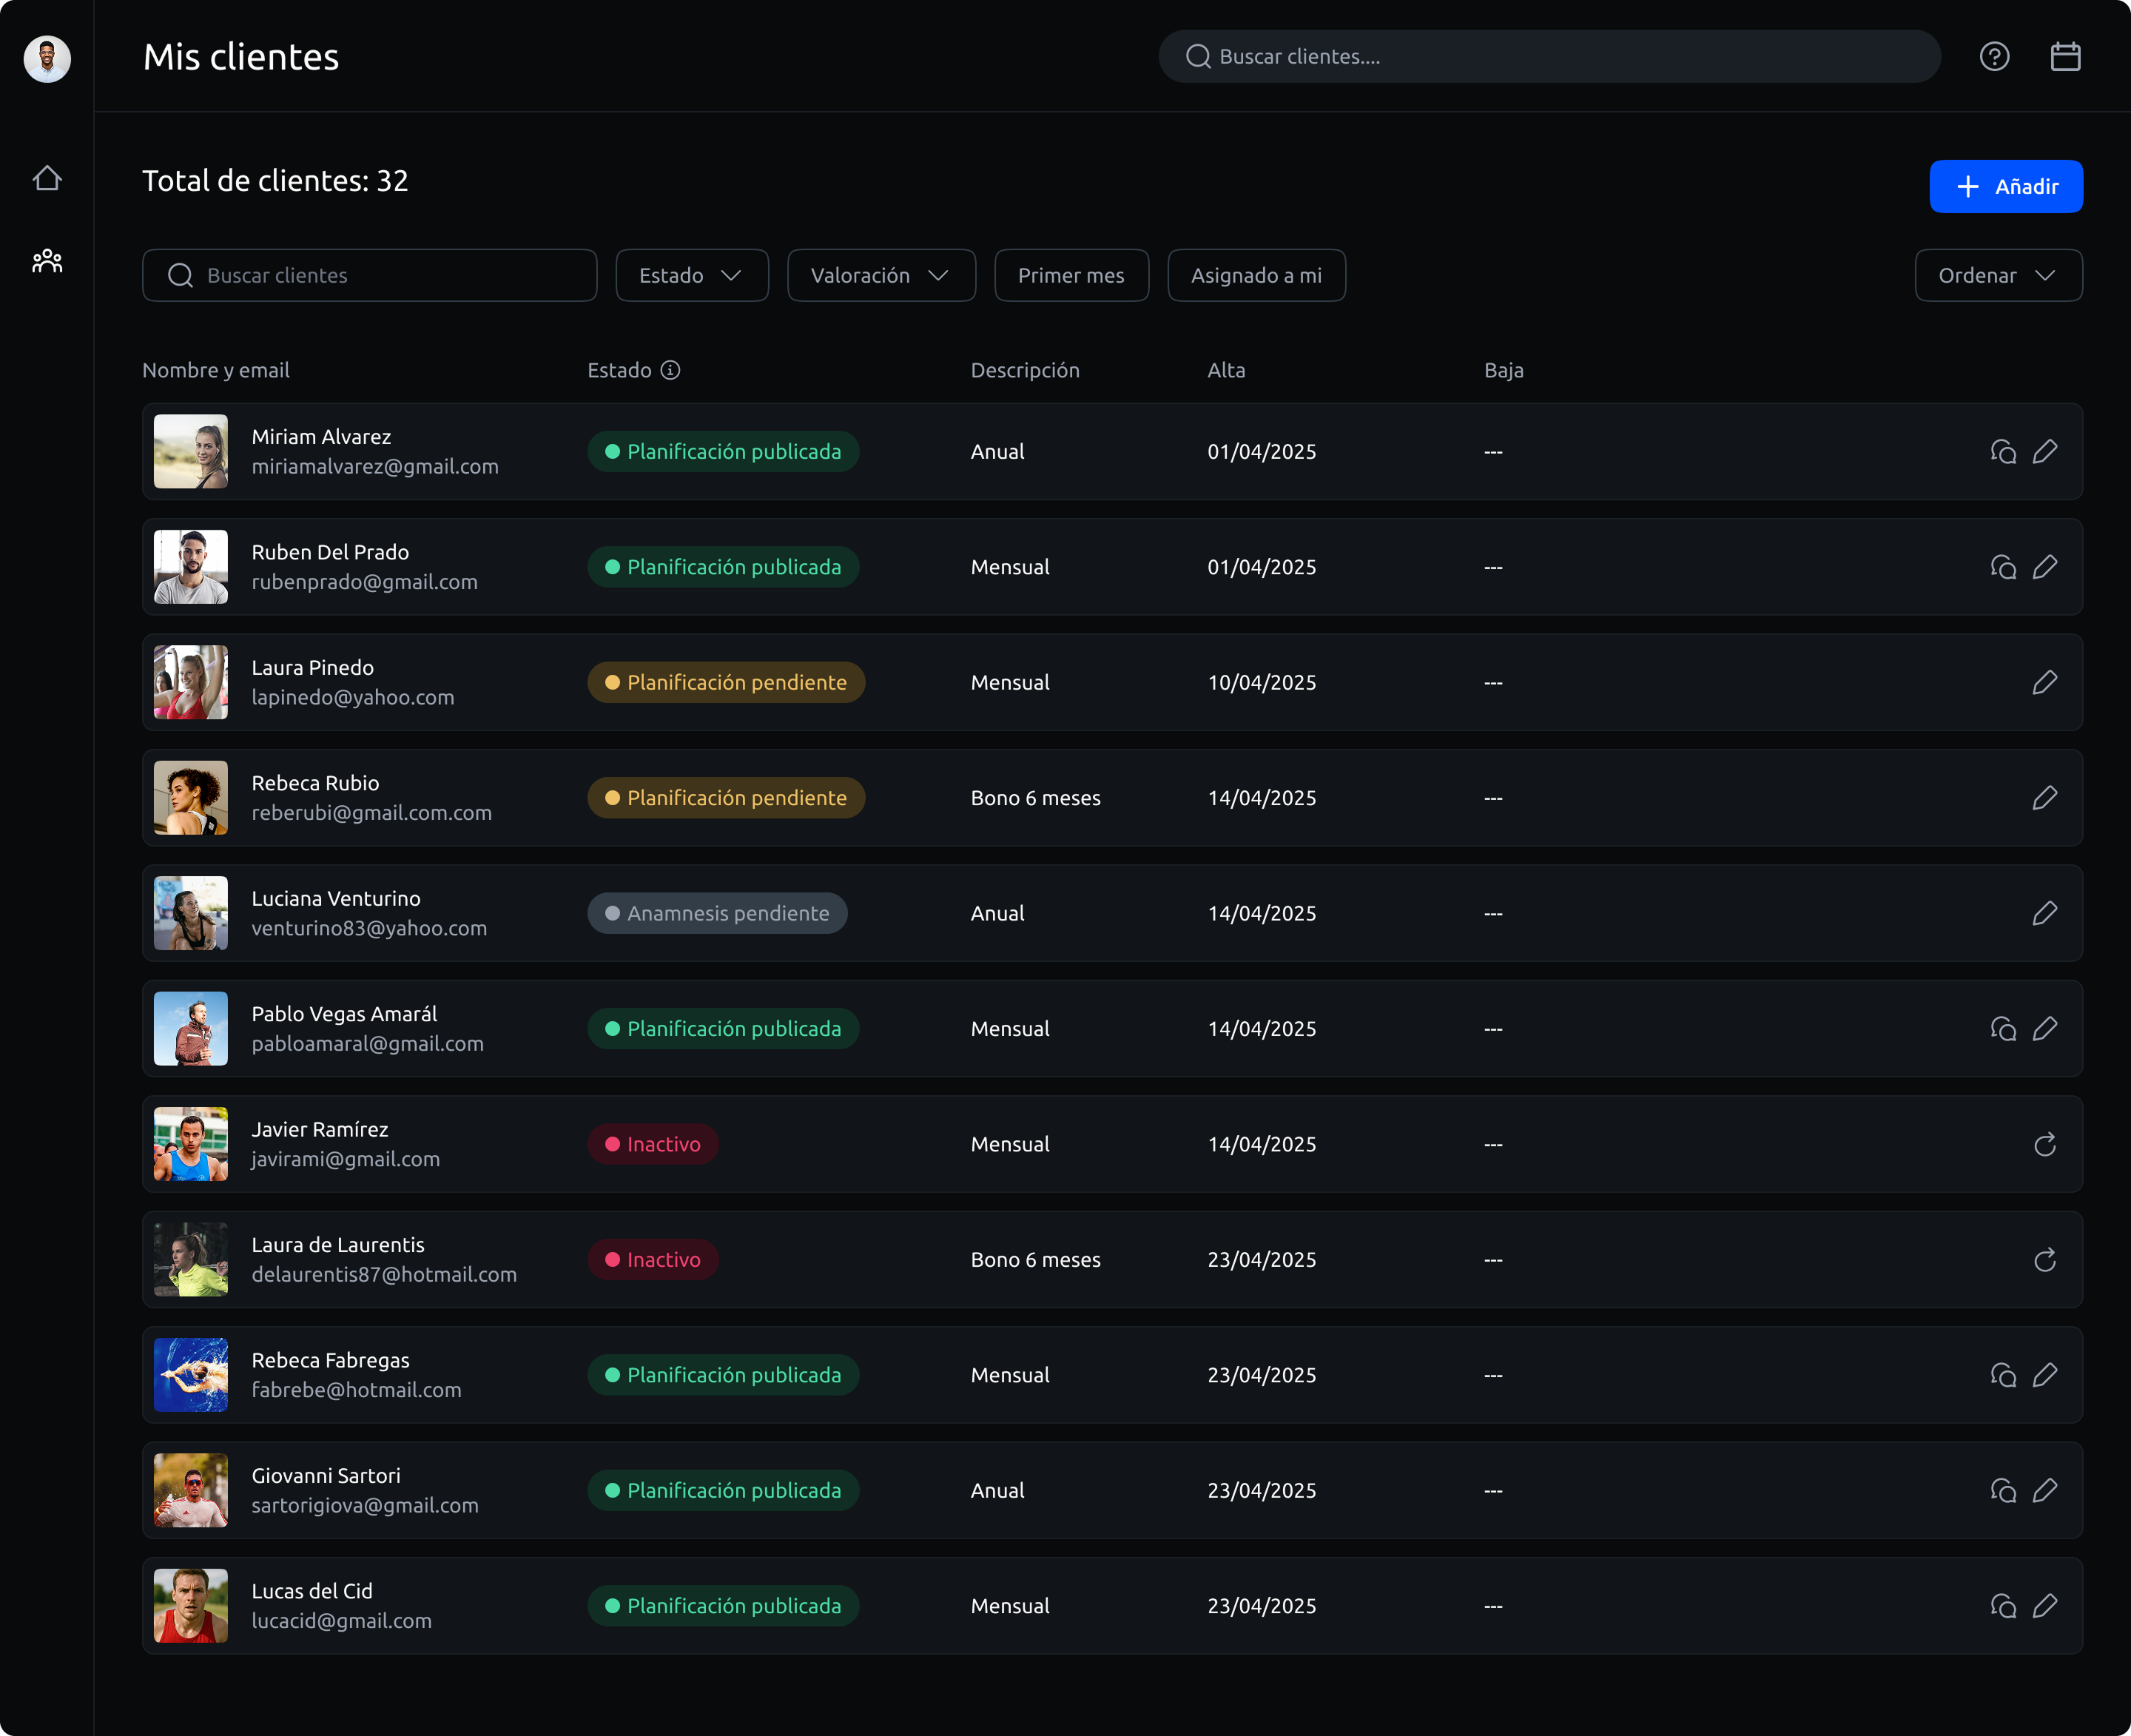
Task: Click the Estado info icon
Action: [x=671, y=370]
